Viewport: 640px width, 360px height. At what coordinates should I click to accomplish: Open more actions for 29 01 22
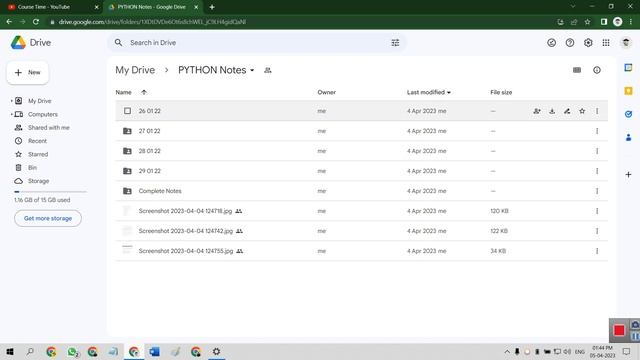coord(597,171)
